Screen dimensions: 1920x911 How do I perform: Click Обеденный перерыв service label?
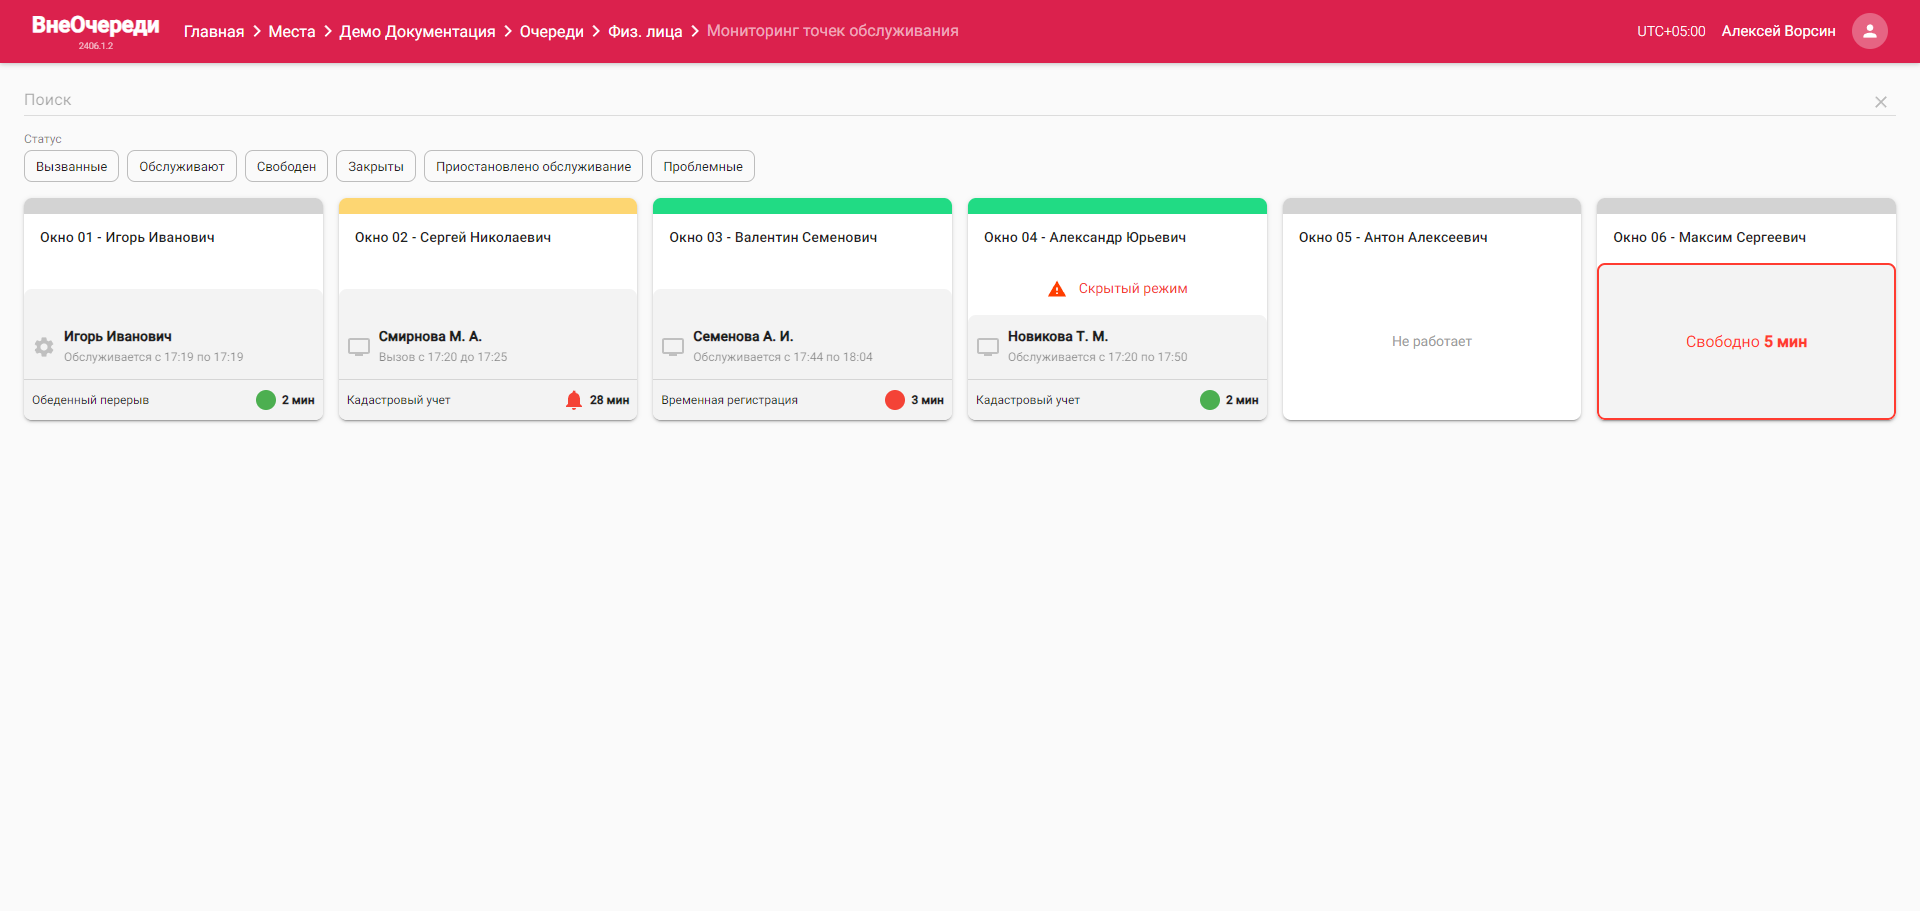pos(90,400)
